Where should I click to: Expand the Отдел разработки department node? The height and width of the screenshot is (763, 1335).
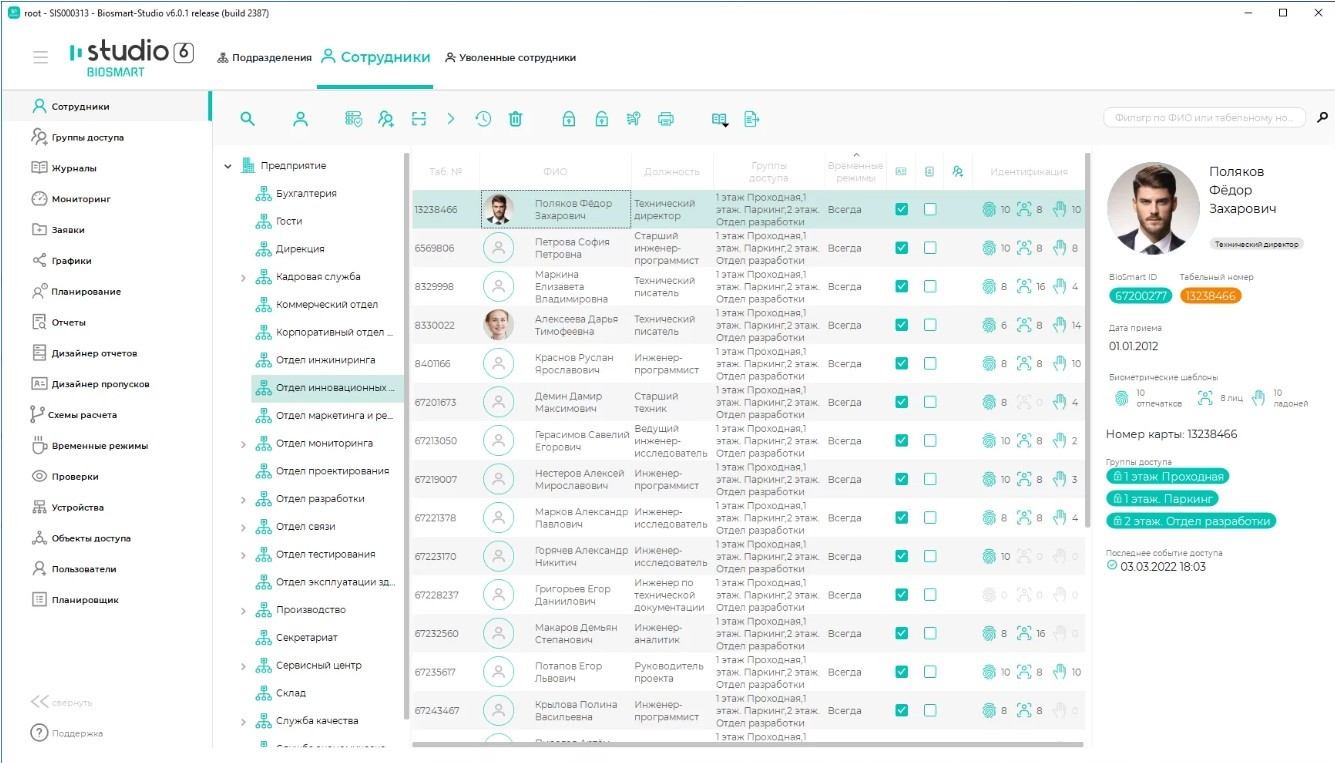click(243, 499)
